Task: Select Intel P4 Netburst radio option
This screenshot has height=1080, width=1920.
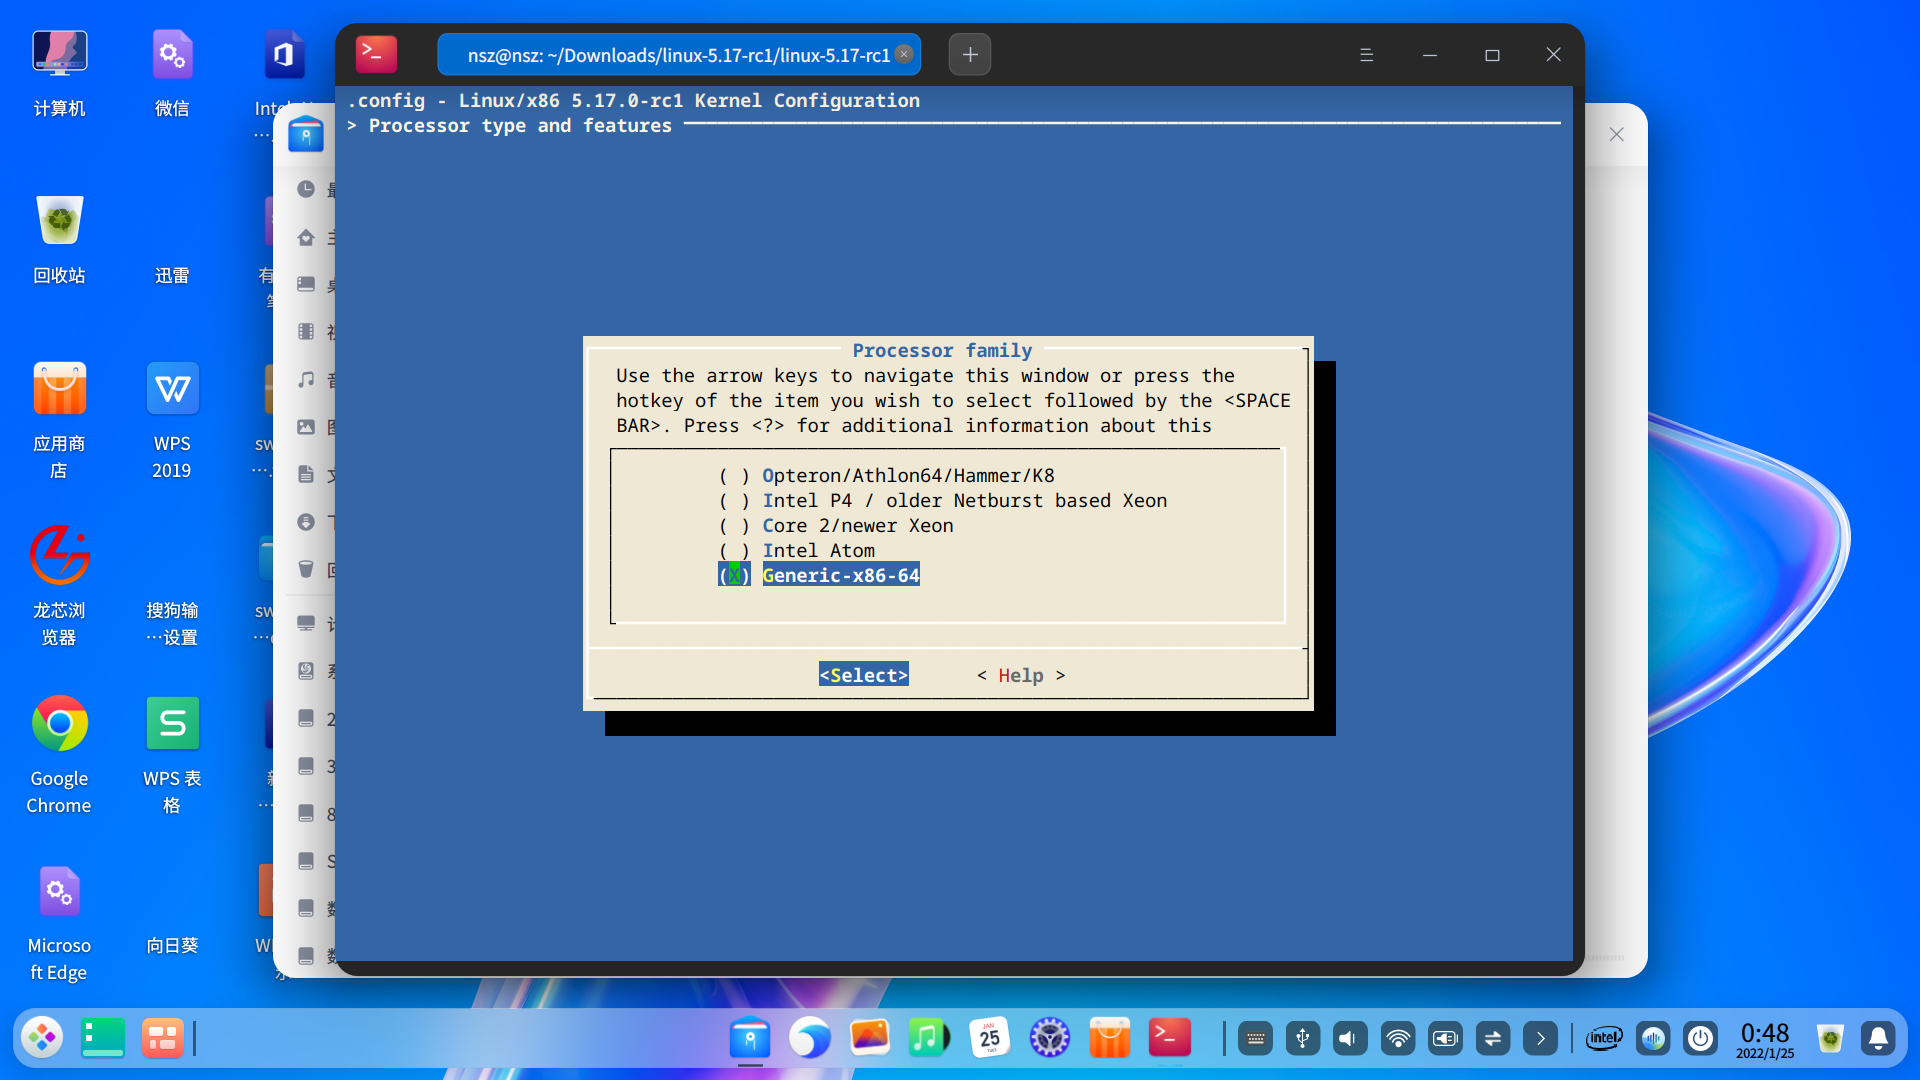Action: [963, 501]
